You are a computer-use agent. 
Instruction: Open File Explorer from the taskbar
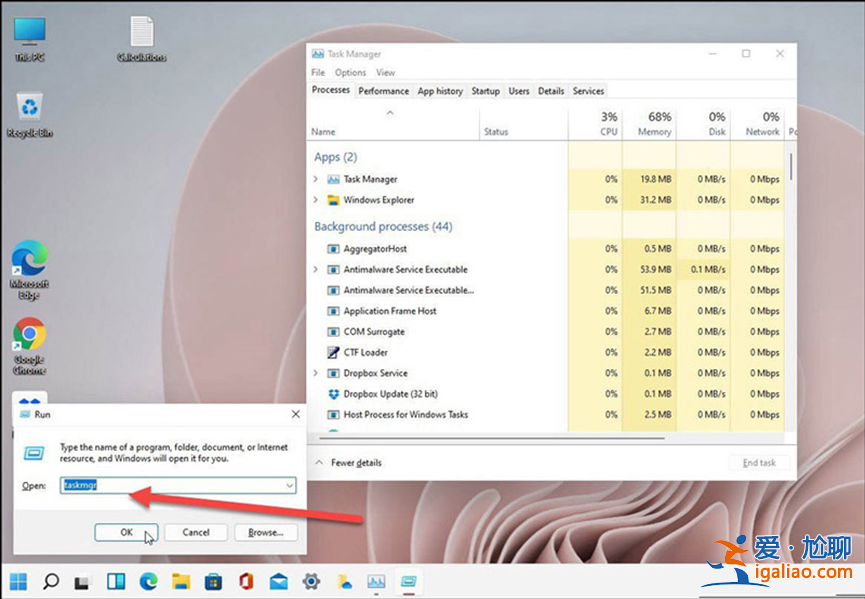[x=181, y=580]
